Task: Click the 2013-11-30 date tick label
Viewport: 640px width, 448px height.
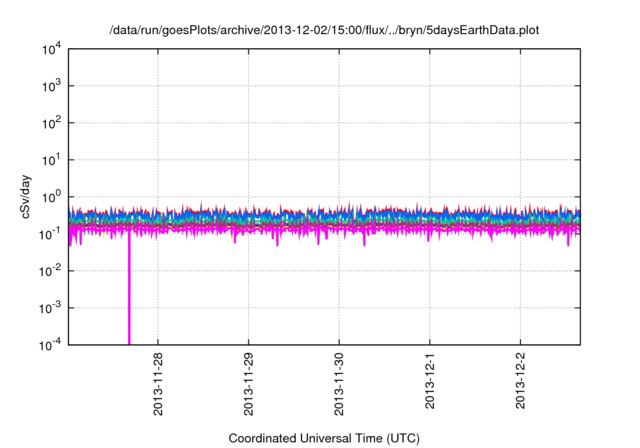Action: tap(339, 384)
